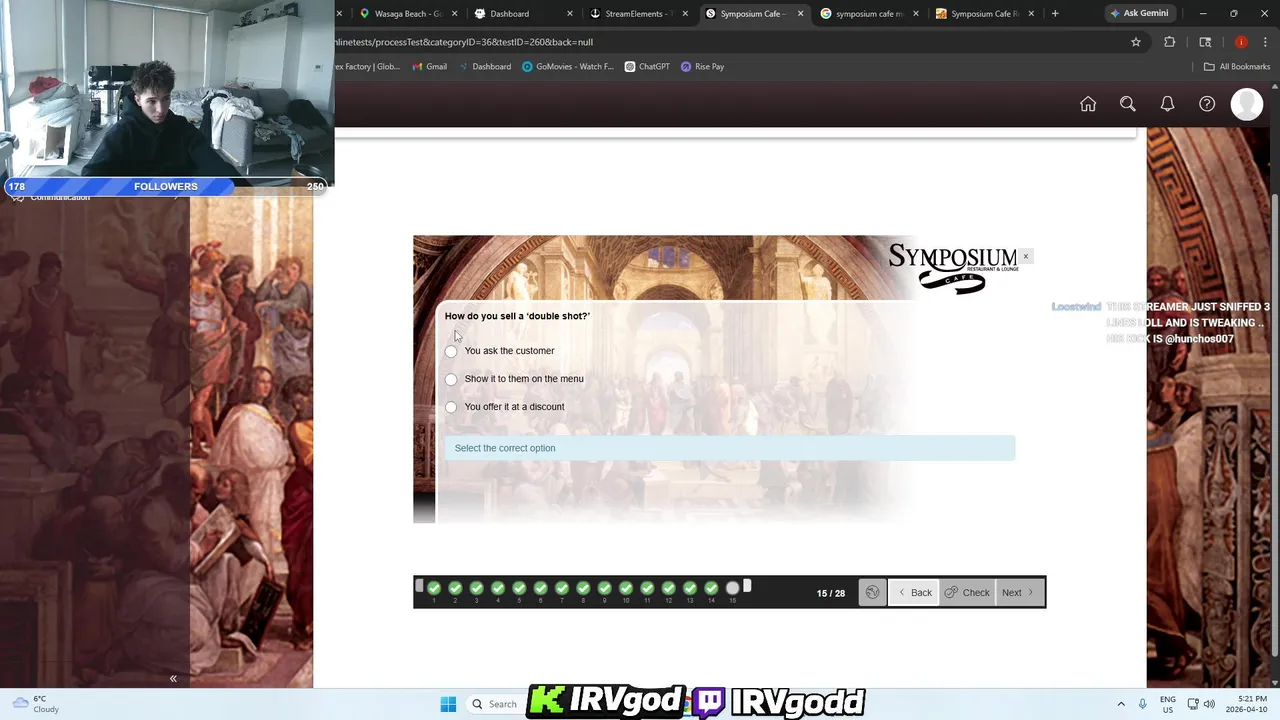1280x720 pixels.
Task: Click the Ask Gemini button
Action: click(x=1139, y=14)
